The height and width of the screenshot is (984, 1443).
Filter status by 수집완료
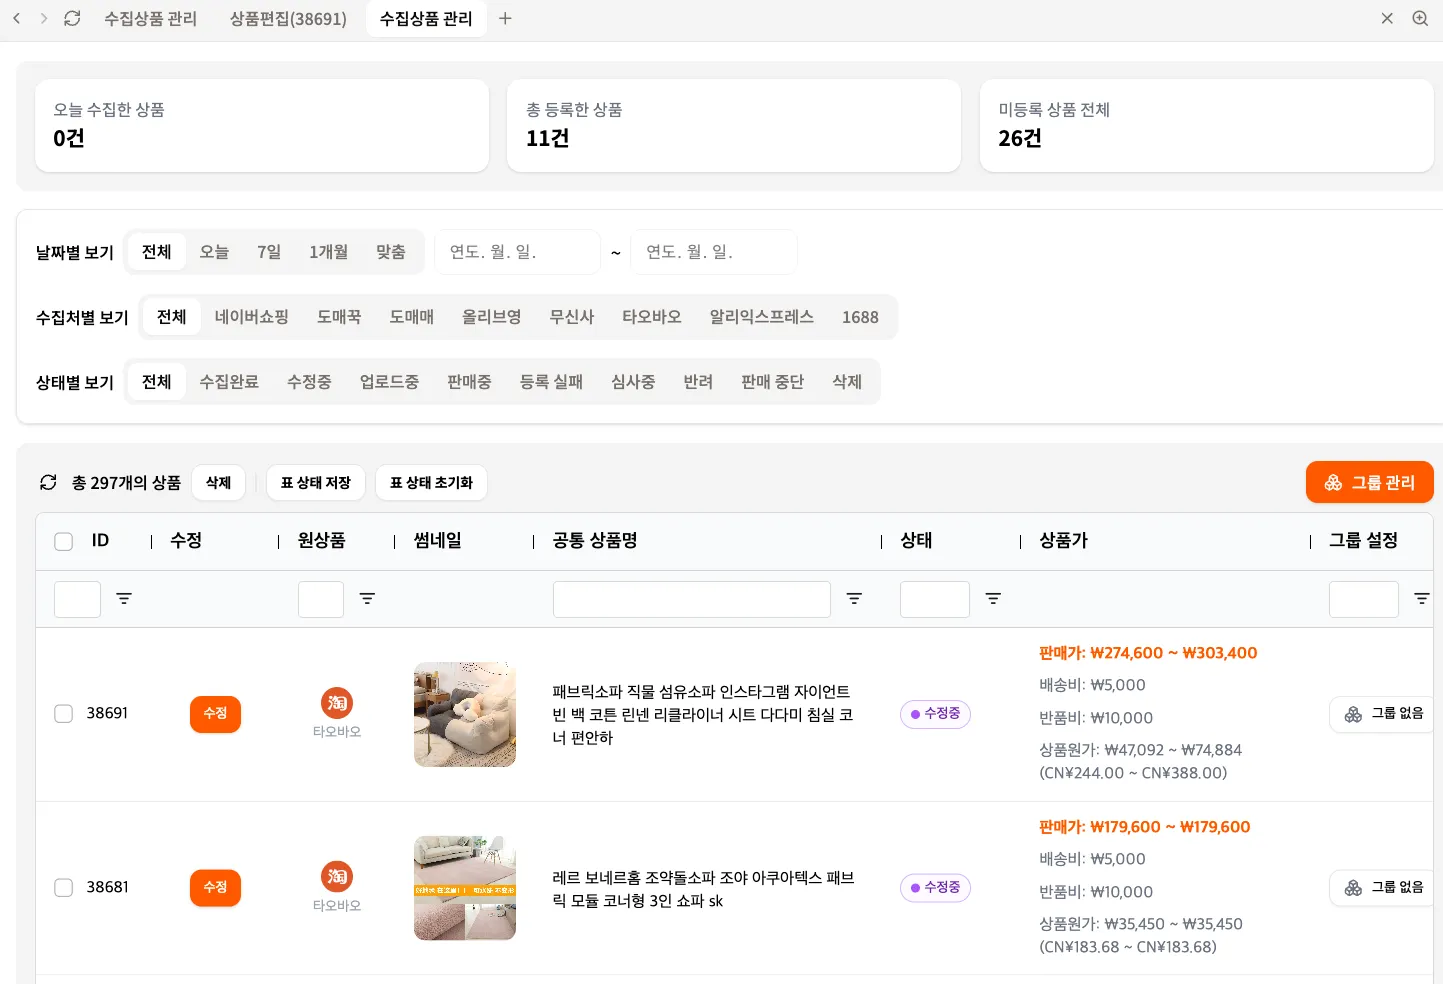[229, 382]
